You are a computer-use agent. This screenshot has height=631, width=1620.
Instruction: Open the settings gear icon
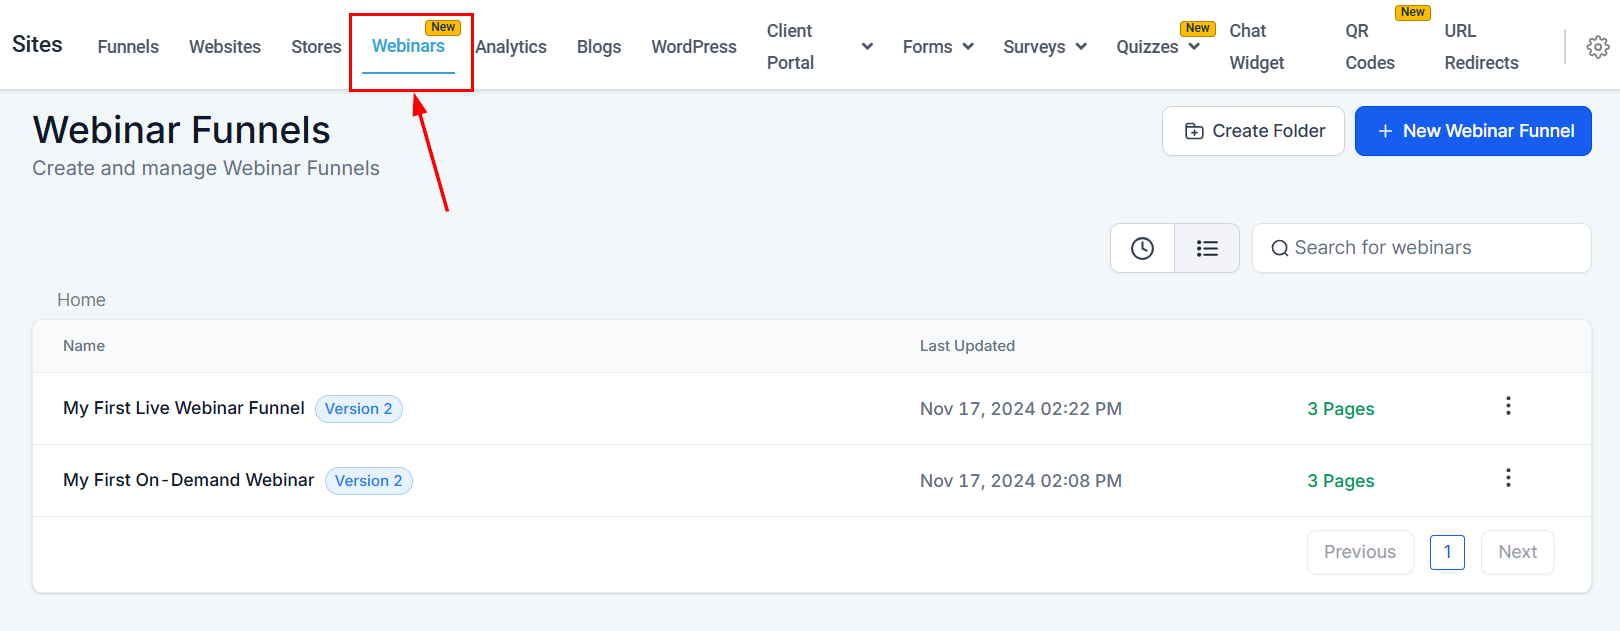coord(1597,47)
